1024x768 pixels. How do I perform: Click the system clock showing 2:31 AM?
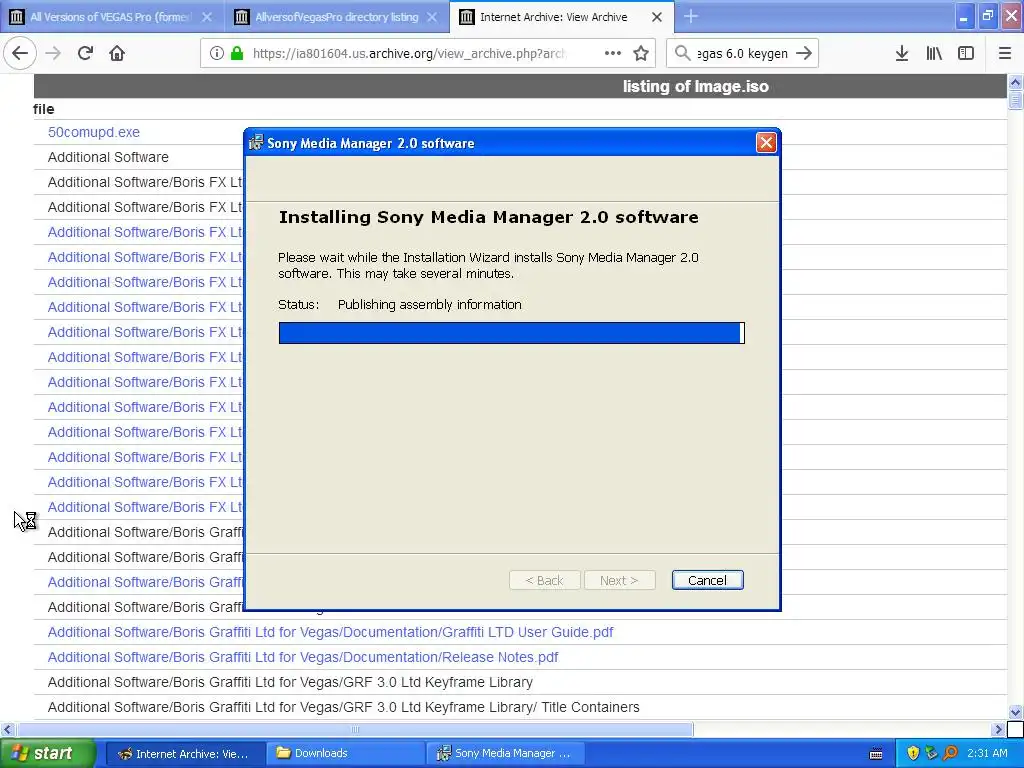click(987, 753)
